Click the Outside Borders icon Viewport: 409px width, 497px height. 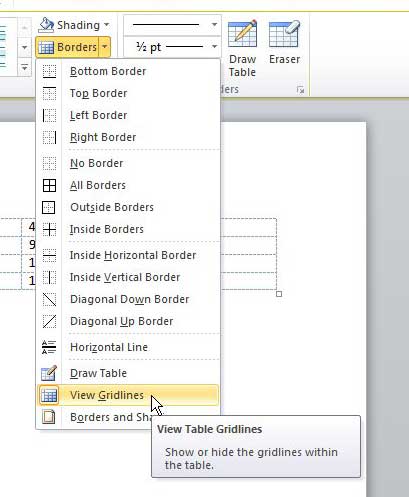point(49,207)
